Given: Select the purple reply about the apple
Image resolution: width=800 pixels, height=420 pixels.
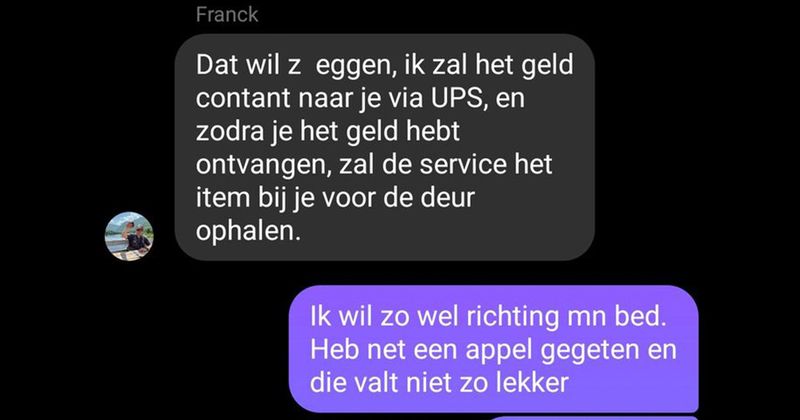Looking at the screenshot, I should point(493,349).
